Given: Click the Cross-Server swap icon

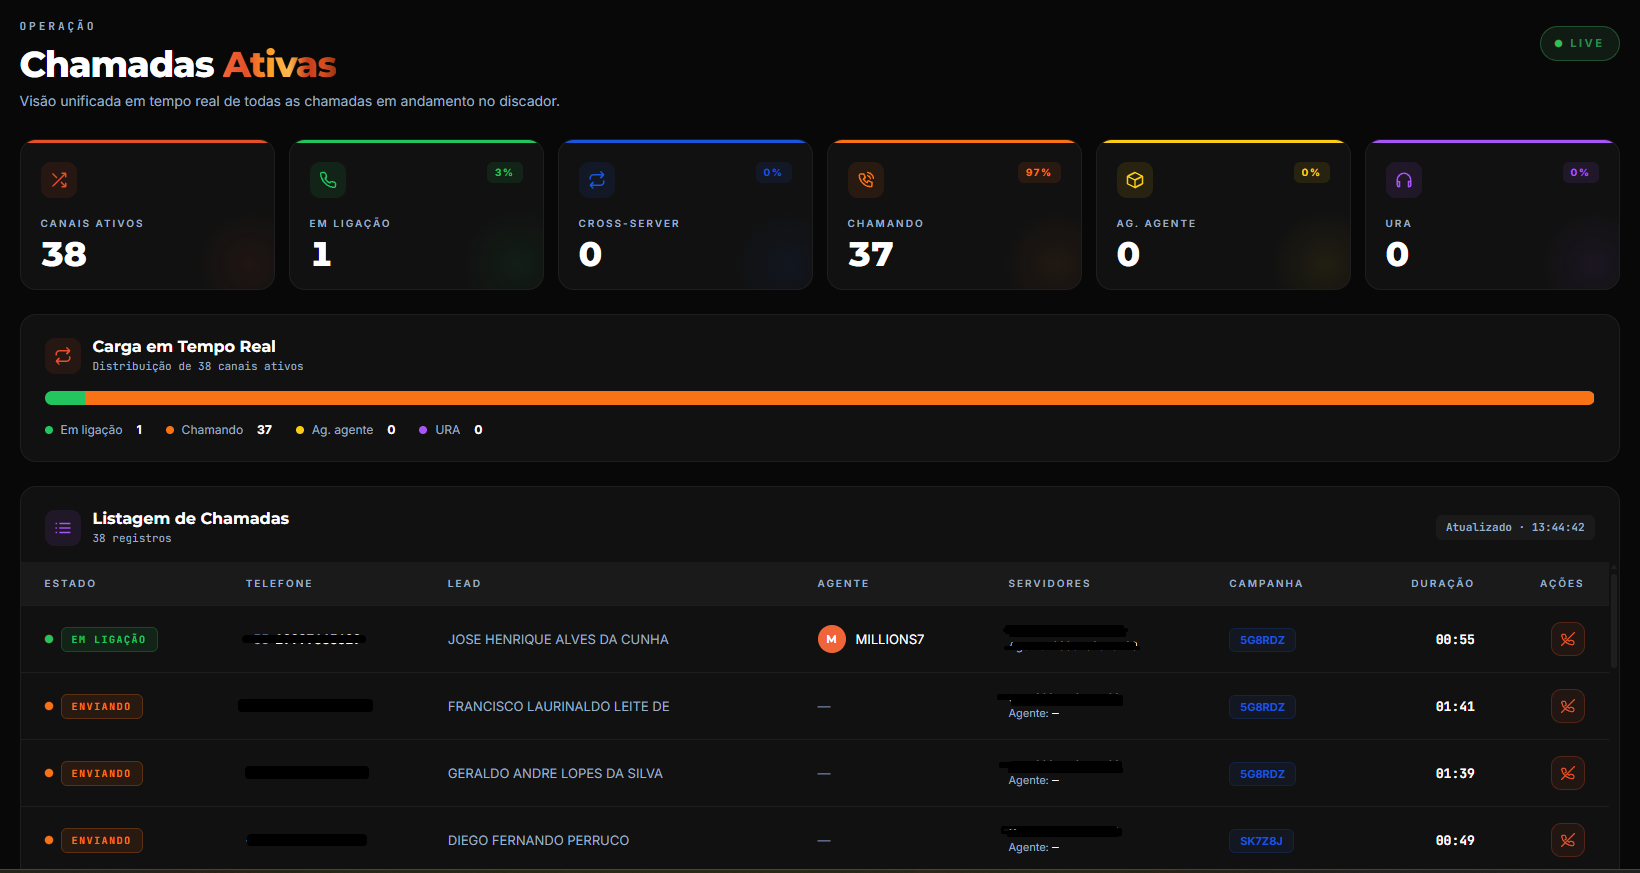Looking at the screenshot, I should [x=597, y=180].
